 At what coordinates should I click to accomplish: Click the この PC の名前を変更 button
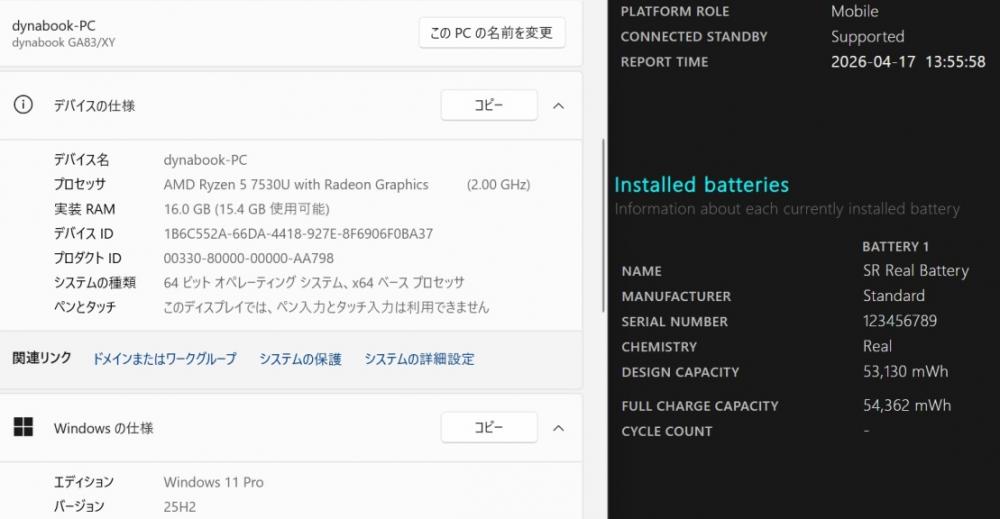491,33
